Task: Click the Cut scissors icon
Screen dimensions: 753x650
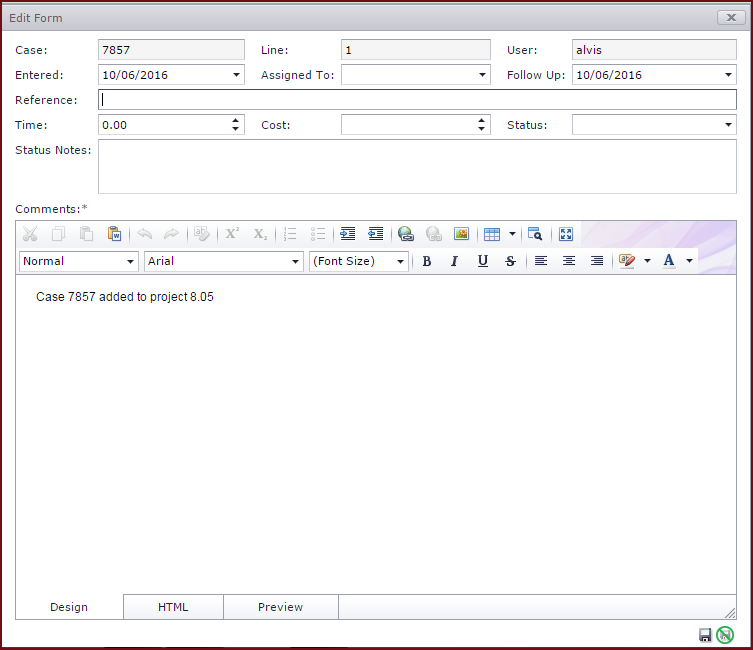Action: click(x=30, y=234)
